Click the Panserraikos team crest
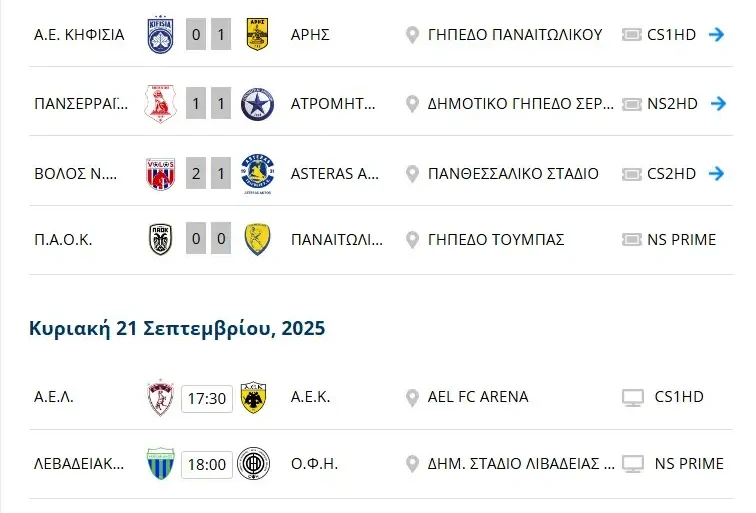Screen dimensions: 756x513 160,103
